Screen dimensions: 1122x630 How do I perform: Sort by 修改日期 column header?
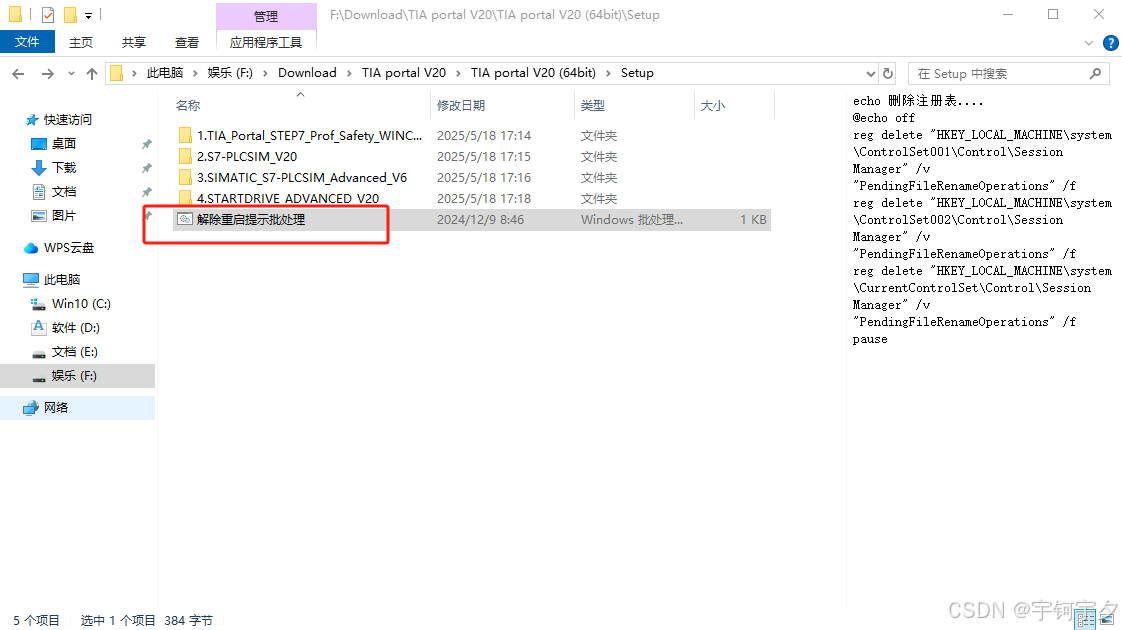461,105
